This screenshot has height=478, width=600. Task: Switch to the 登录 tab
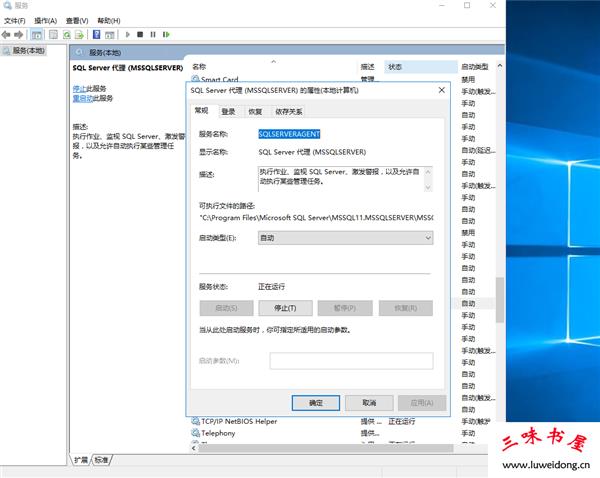[228, 112]
